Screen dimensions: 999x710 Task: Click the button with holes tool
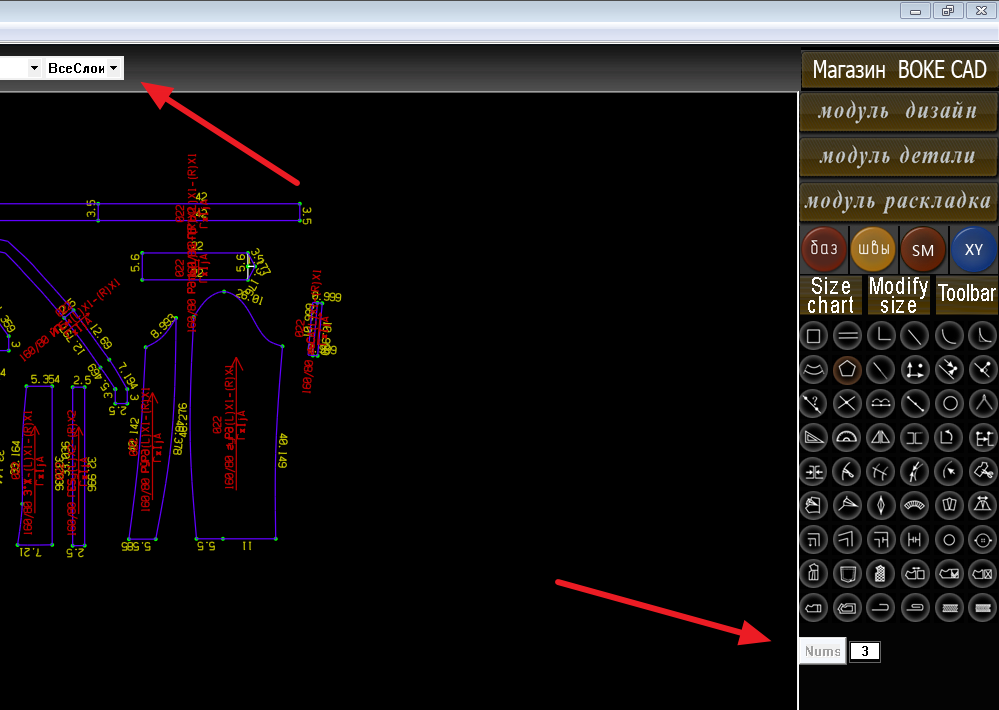coord(983,540)
